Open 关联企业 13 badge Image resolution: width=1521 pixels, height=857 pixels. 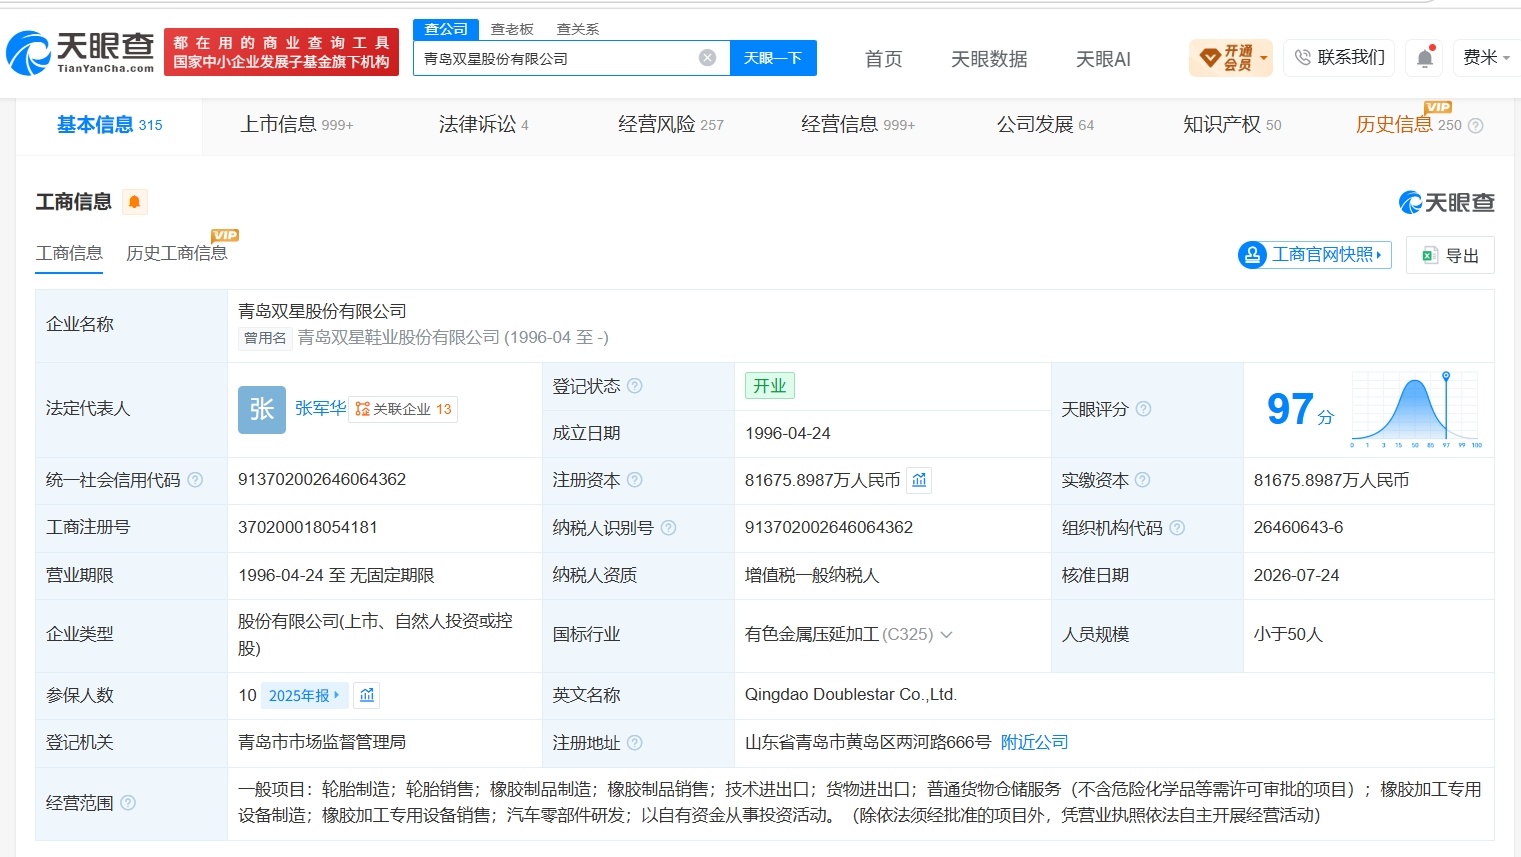point(403,409)
